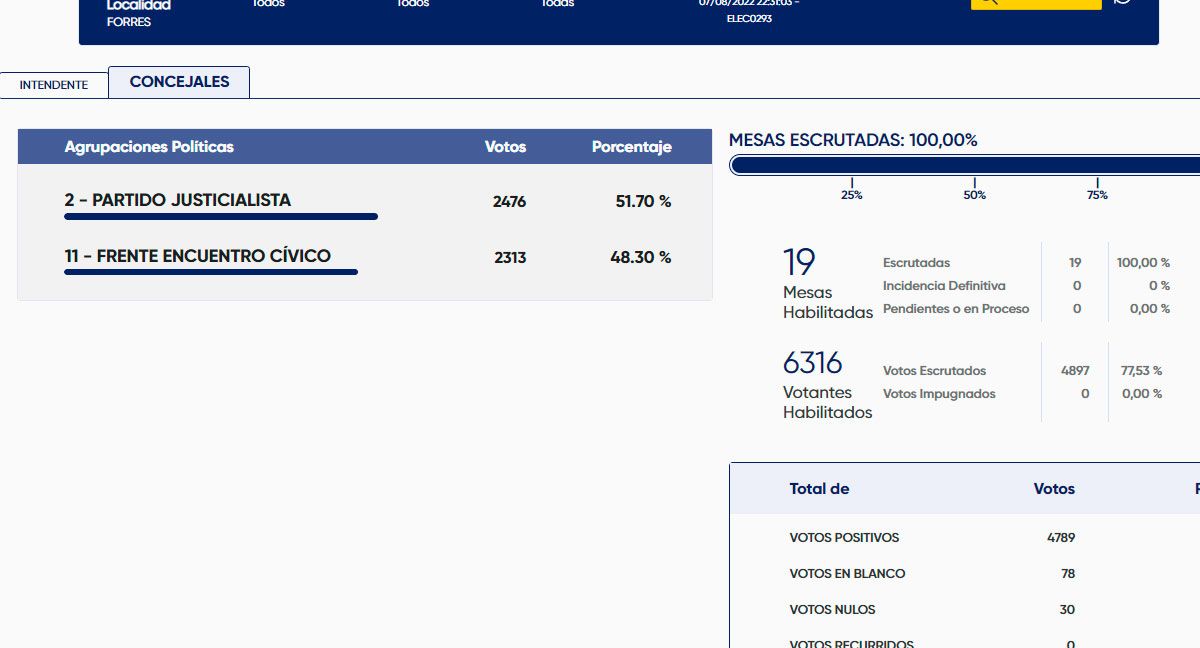
Task: Click the ELEC0293 election code text
Action: (x=749, y=19)
